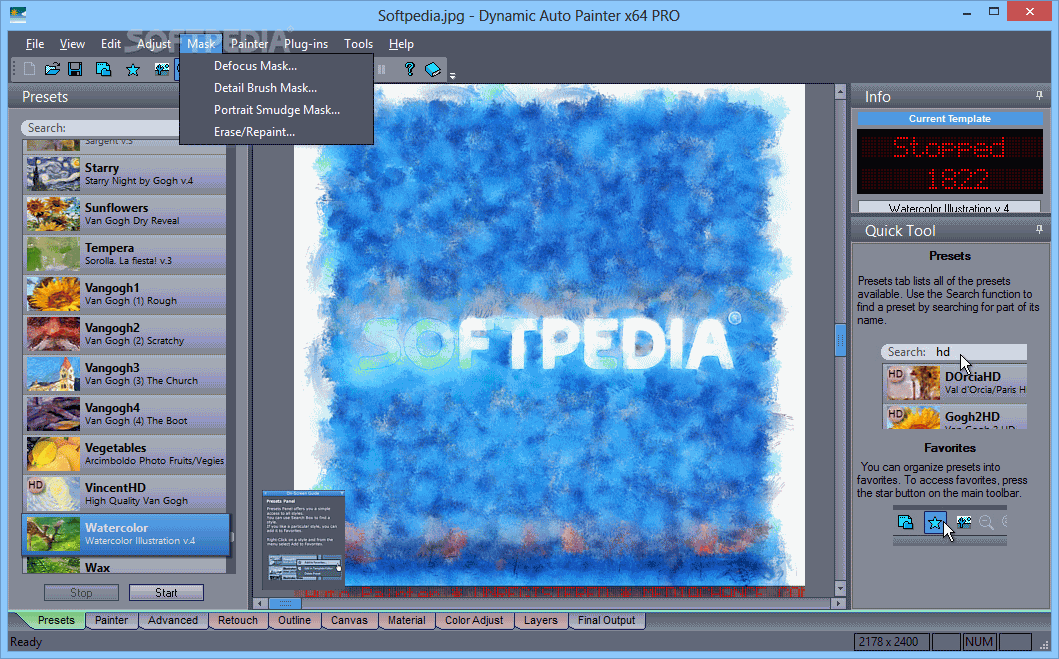Switch to the Advanced tab
The height and width of the screenshot is (659, 1059).
(173, 620)
